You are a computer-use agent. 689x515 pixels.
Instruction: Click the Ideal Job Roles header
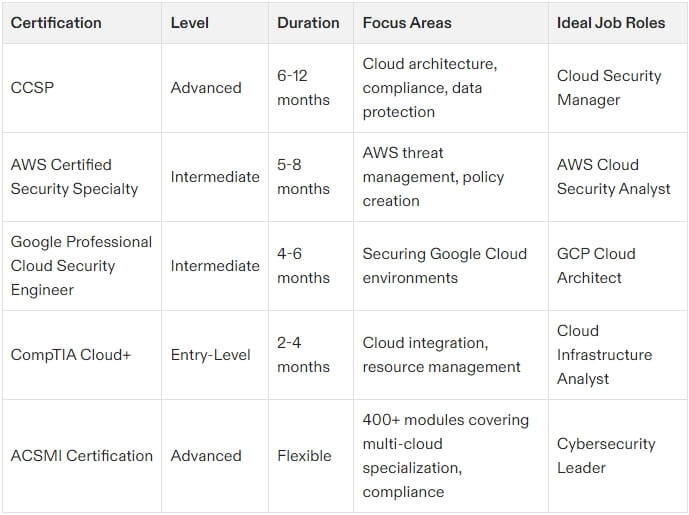click(611, 22)
